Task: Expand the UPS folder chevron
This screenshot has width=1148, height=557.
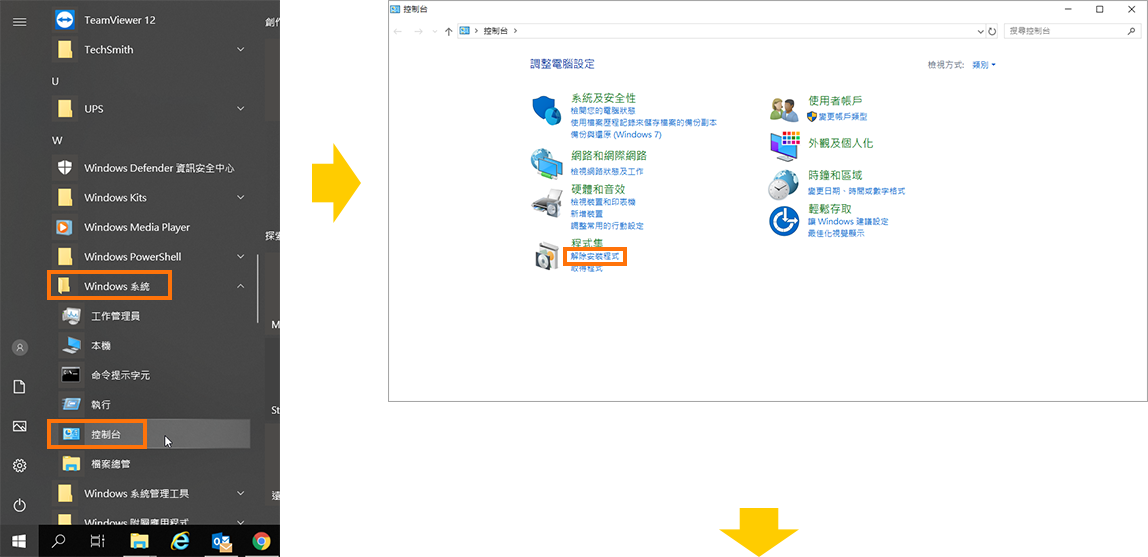Action: pyautogui.click(x=241, y=108)
